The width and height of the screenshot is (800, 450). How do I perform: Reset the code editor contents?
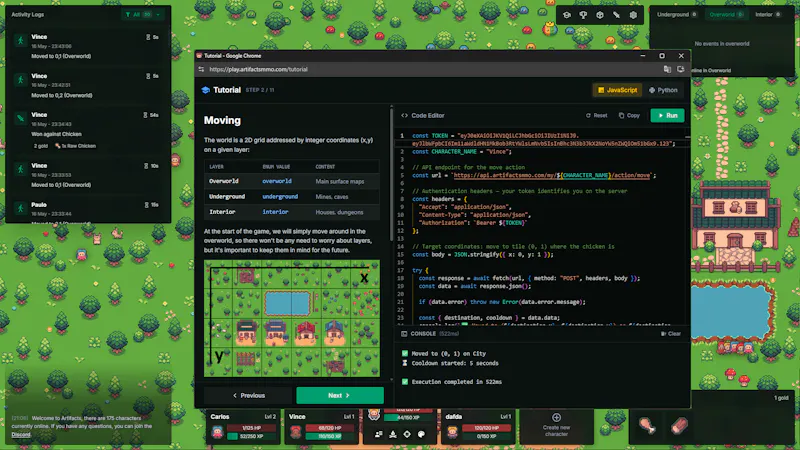(596, 116)
